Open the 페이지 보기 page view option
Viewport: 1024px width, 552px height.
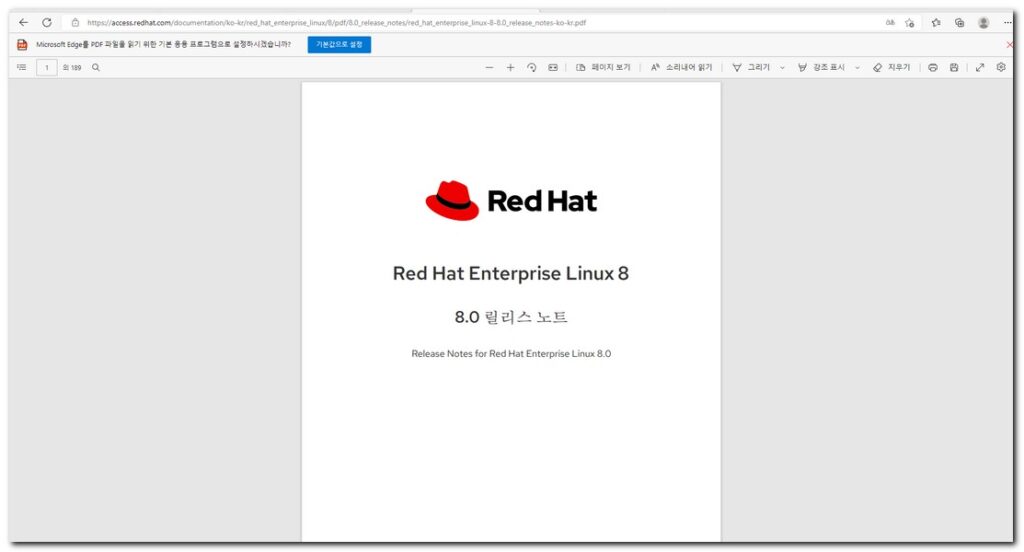click(x=603, y=67)
